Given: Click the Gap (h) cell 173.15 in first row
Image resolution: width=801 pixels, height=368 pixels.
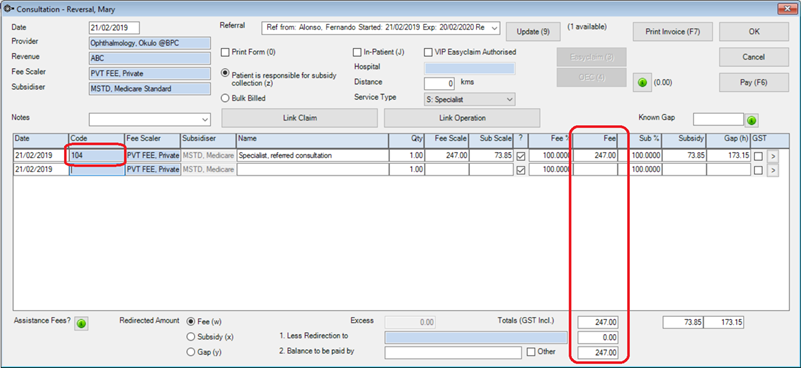Looking at the screenshot, I should [x=728, y=155].
